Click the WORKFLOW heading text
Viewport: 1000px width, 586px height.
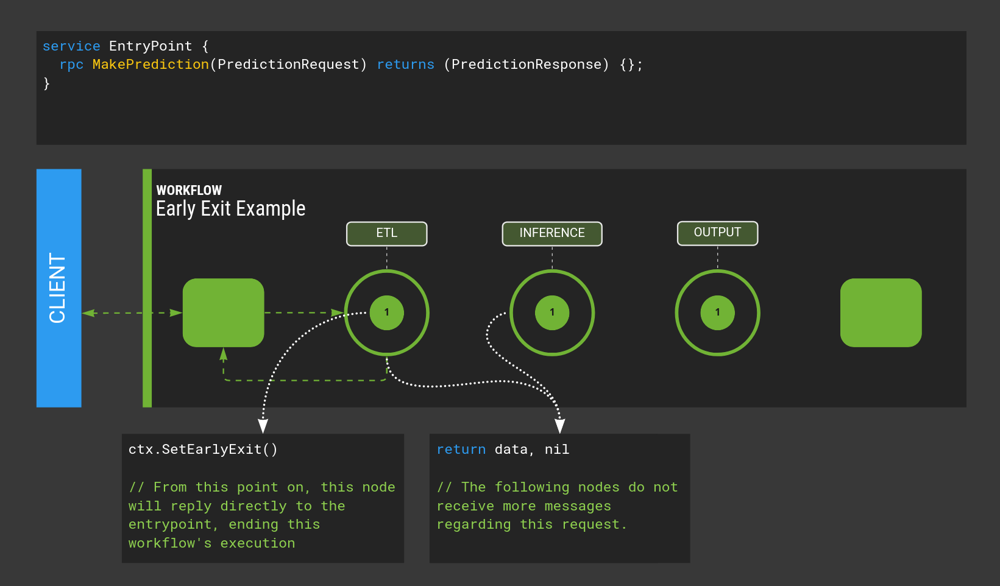(x=189, y=190)
